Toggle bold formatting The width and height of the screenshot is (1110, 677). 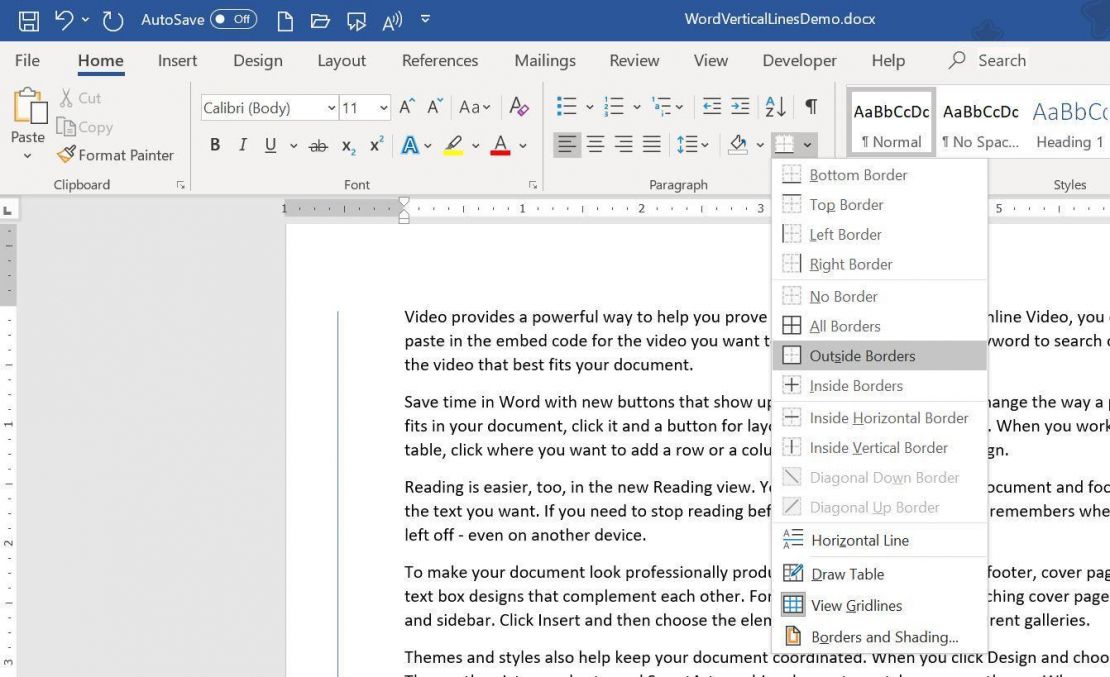point(214,145)
